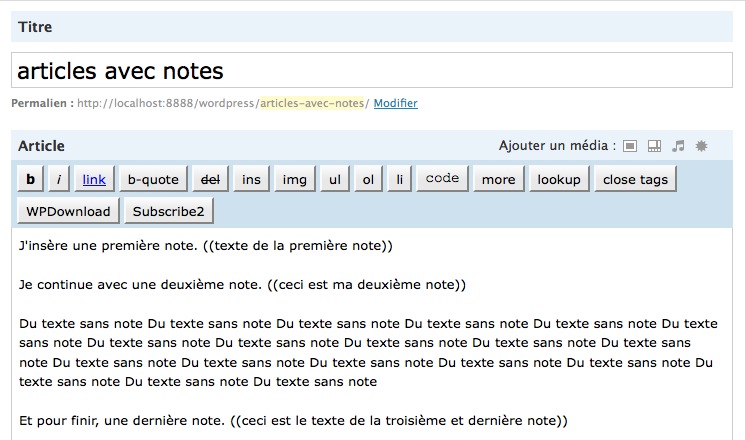
Task: Open the Modifier permalink link
Action: (x=396, y=103)
